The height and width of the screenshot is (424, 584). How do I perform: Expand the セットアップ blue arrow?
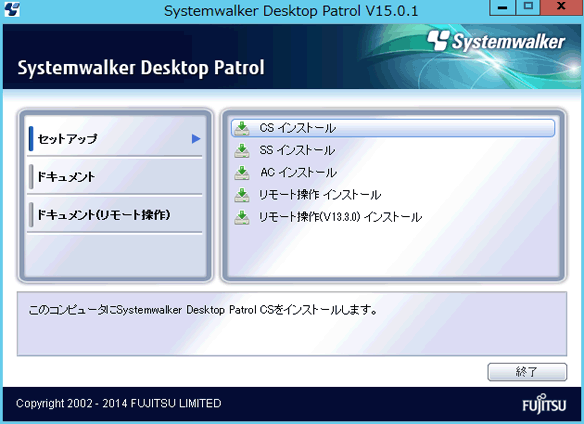196,139
